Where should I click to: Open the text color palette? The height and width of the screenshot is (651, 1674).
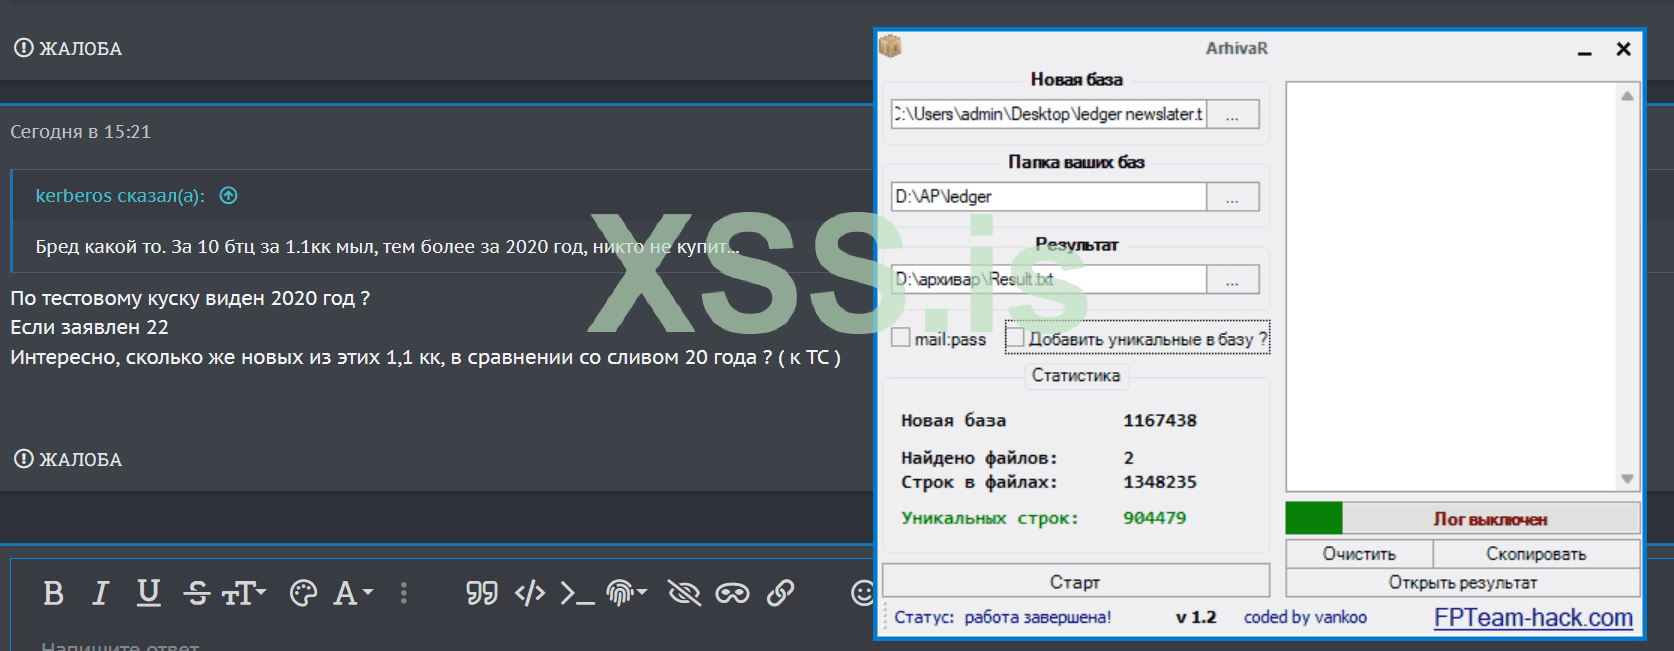[x=303, y=593]
